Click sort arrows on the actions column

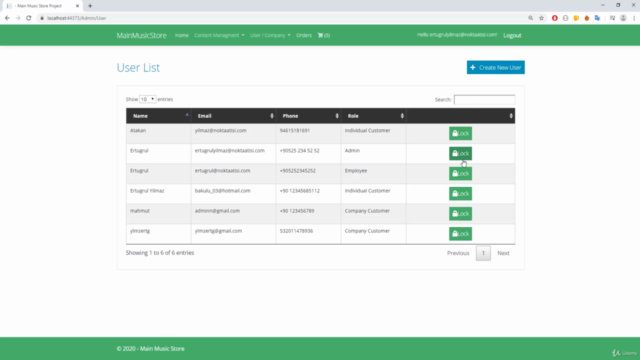click(511, 116)
